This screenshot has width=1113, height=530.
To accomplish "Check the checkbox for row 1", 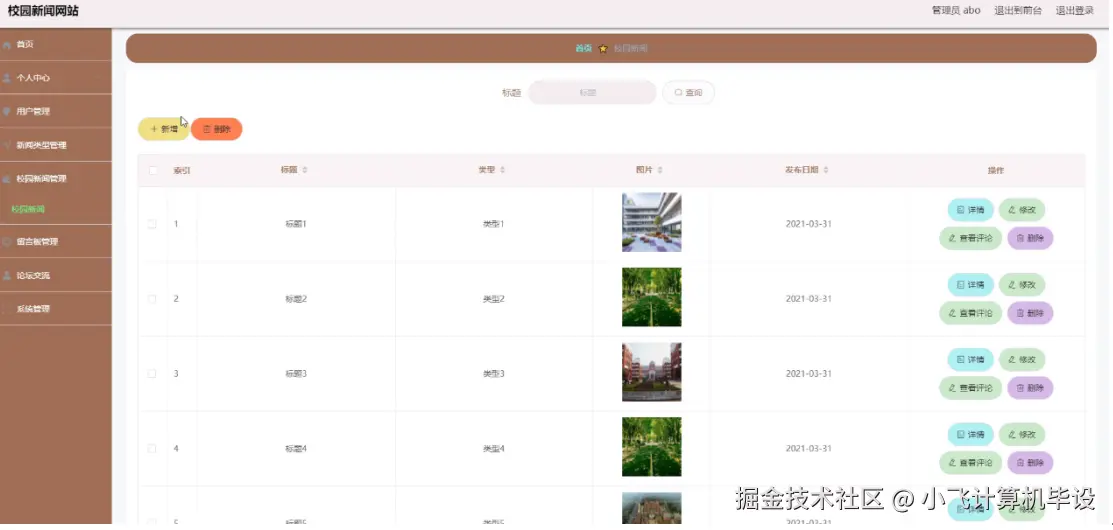I will pos(152,224).
